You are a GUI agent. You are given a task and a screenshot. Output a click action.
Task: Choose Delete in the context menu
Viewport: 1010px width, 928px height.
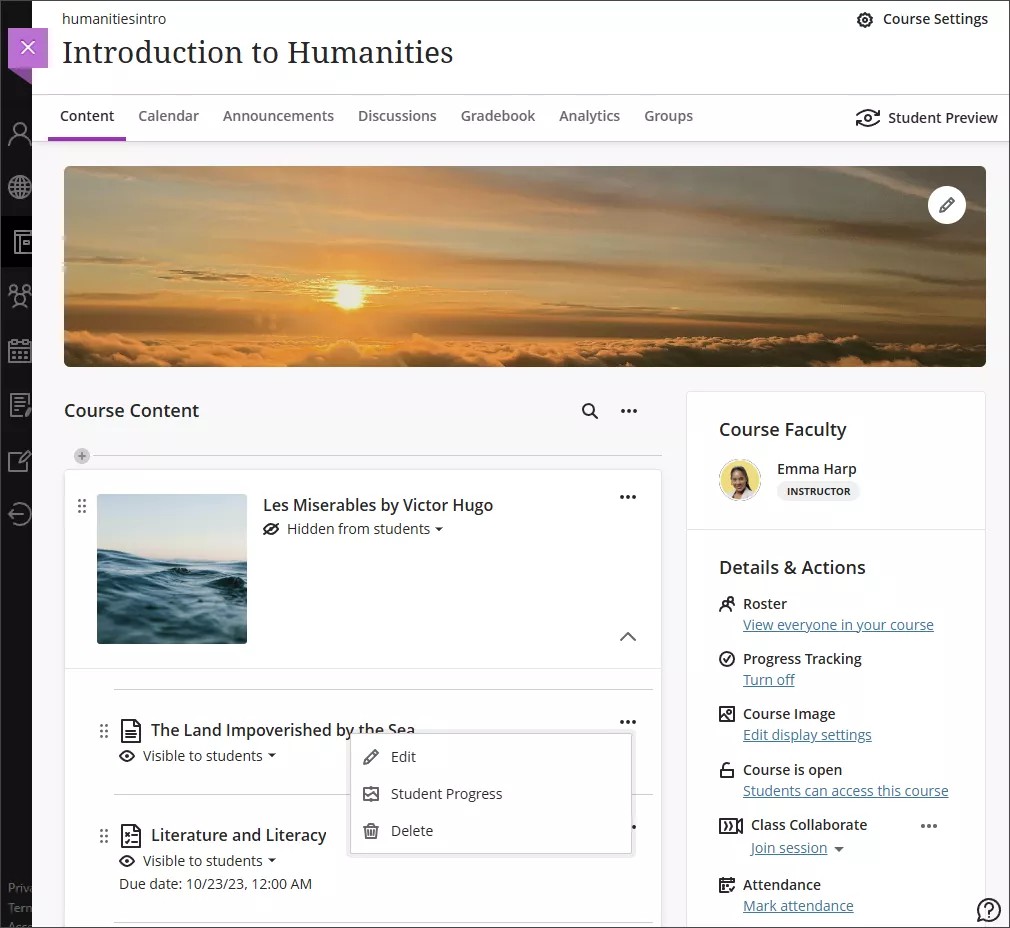(411, 831)
